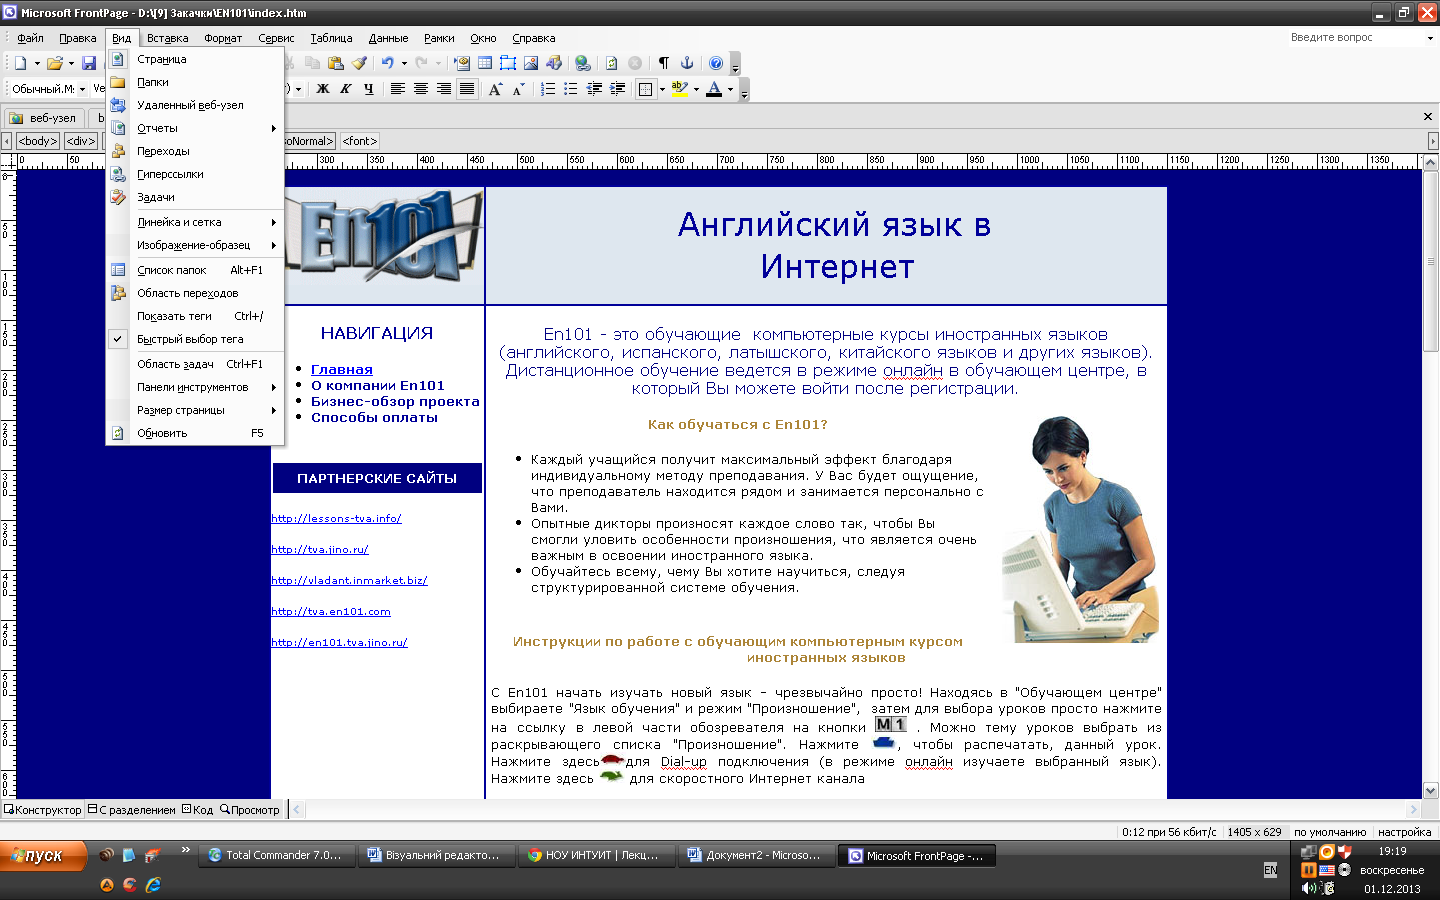Open FrontPage Help question mark icon

716,63
